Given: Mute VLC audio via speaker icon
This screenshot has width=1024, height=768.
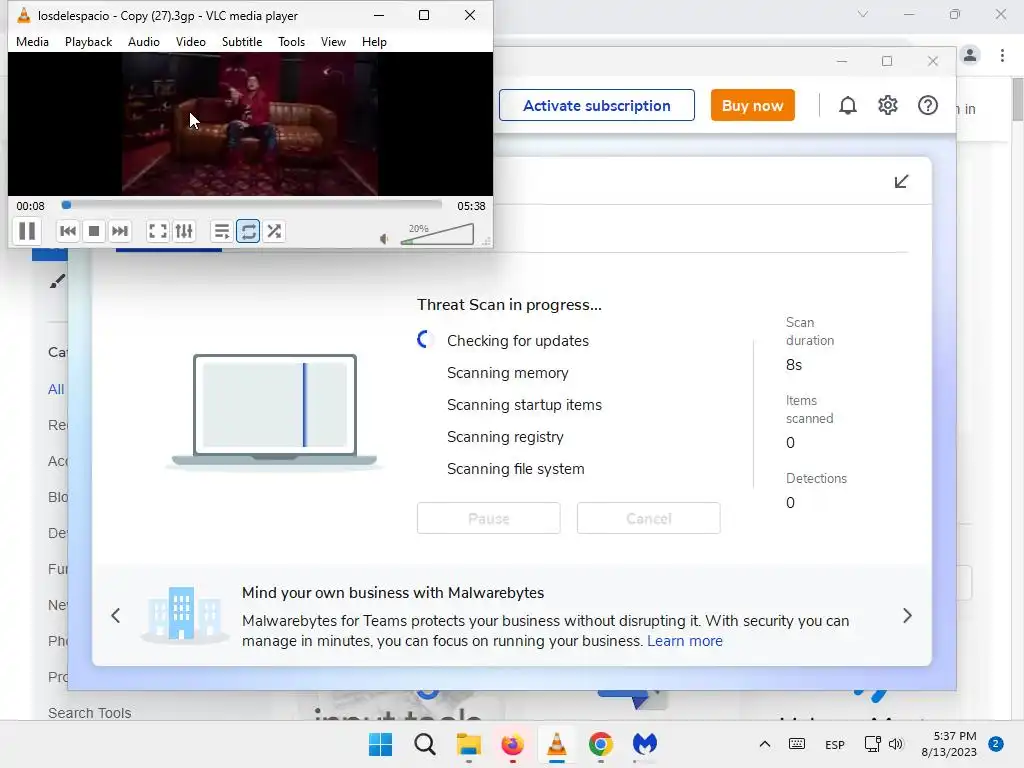Looking at the screenshot, I should click(x=384, y=239).
